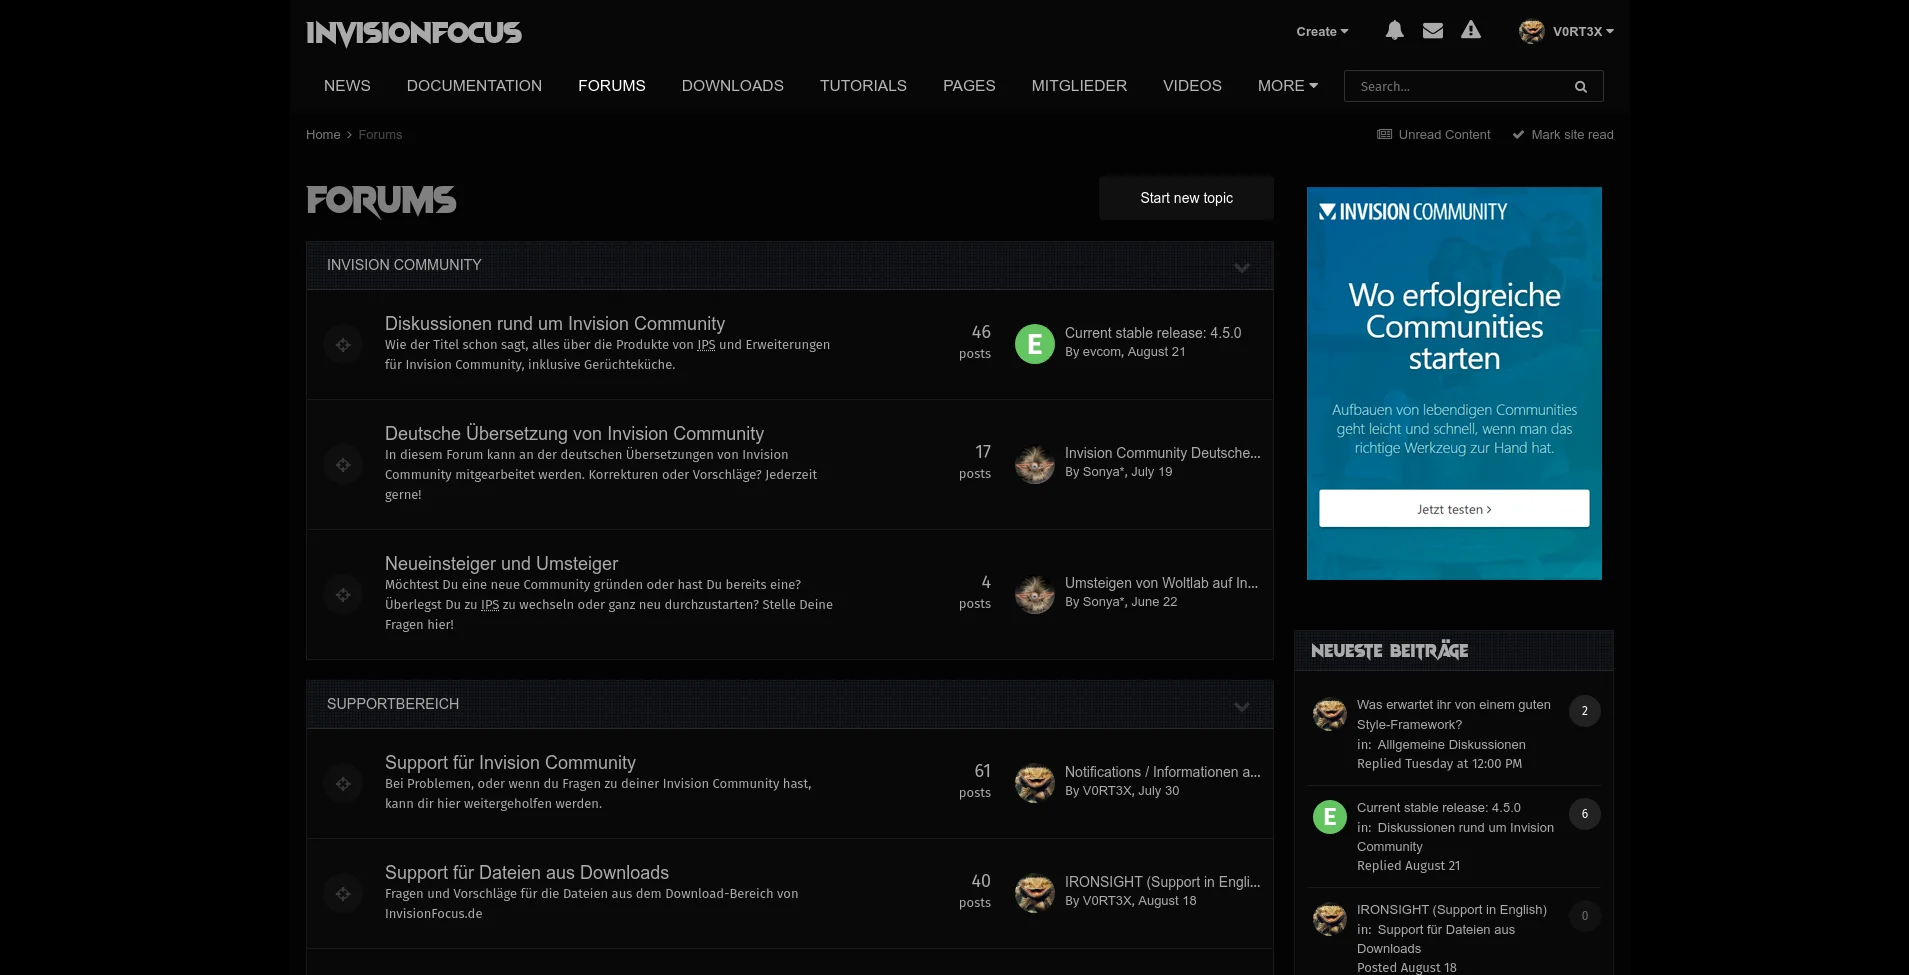
Task: Click forum icon beside Neueinsteiger und Umsteiger
Action: click(343, 595)
